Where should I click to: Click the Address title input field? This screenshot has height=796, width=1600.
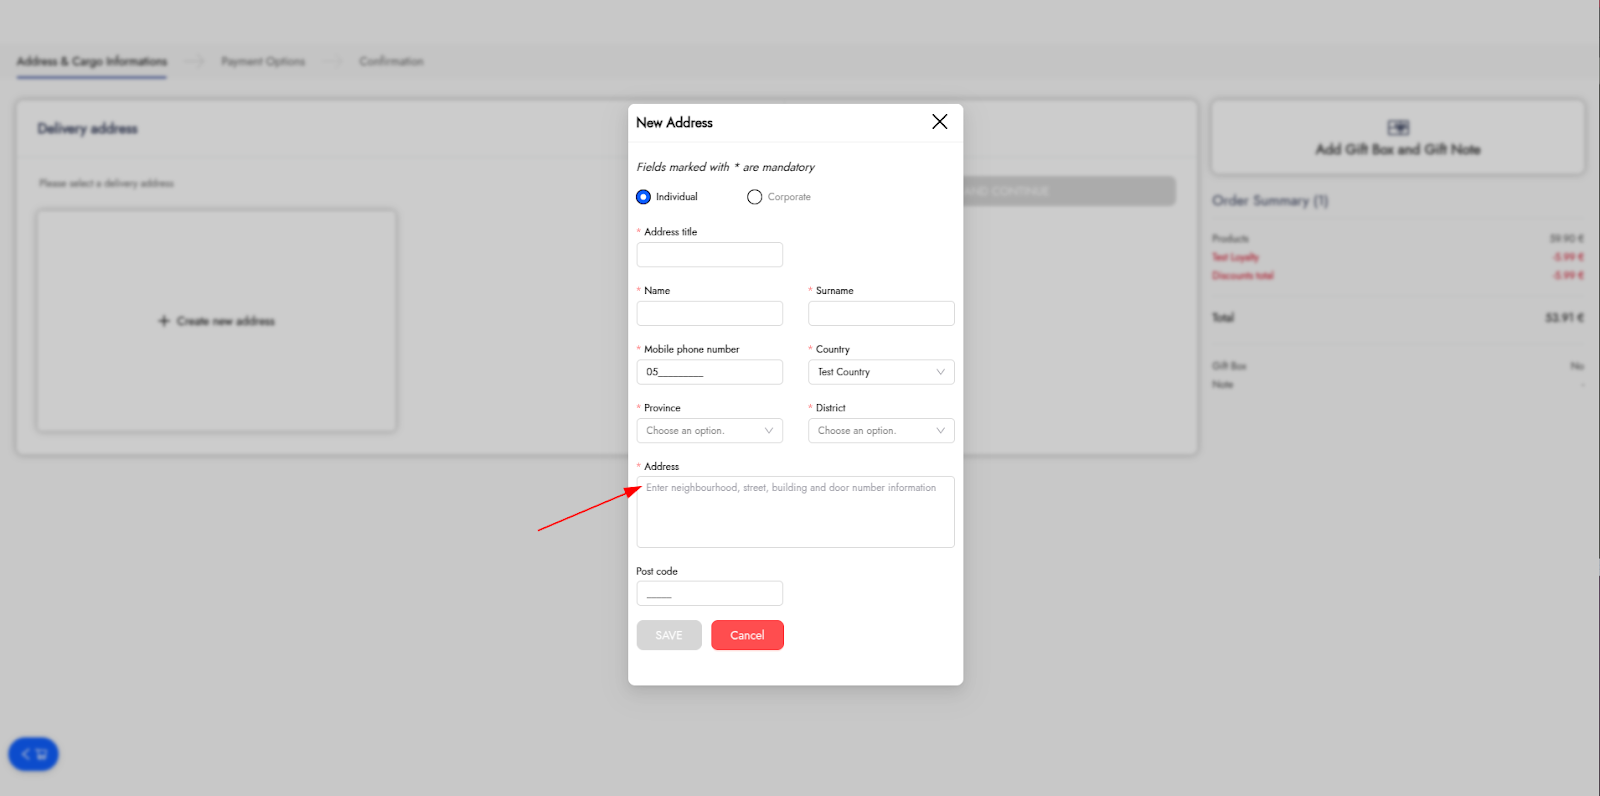709,255
